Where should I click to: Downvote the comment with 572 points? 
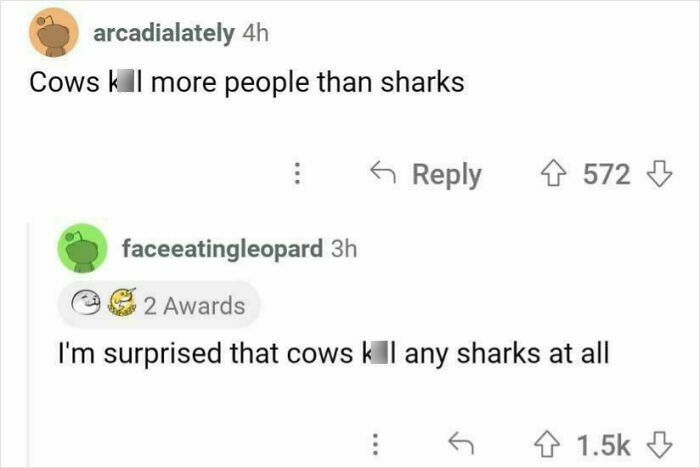[659, 174]
